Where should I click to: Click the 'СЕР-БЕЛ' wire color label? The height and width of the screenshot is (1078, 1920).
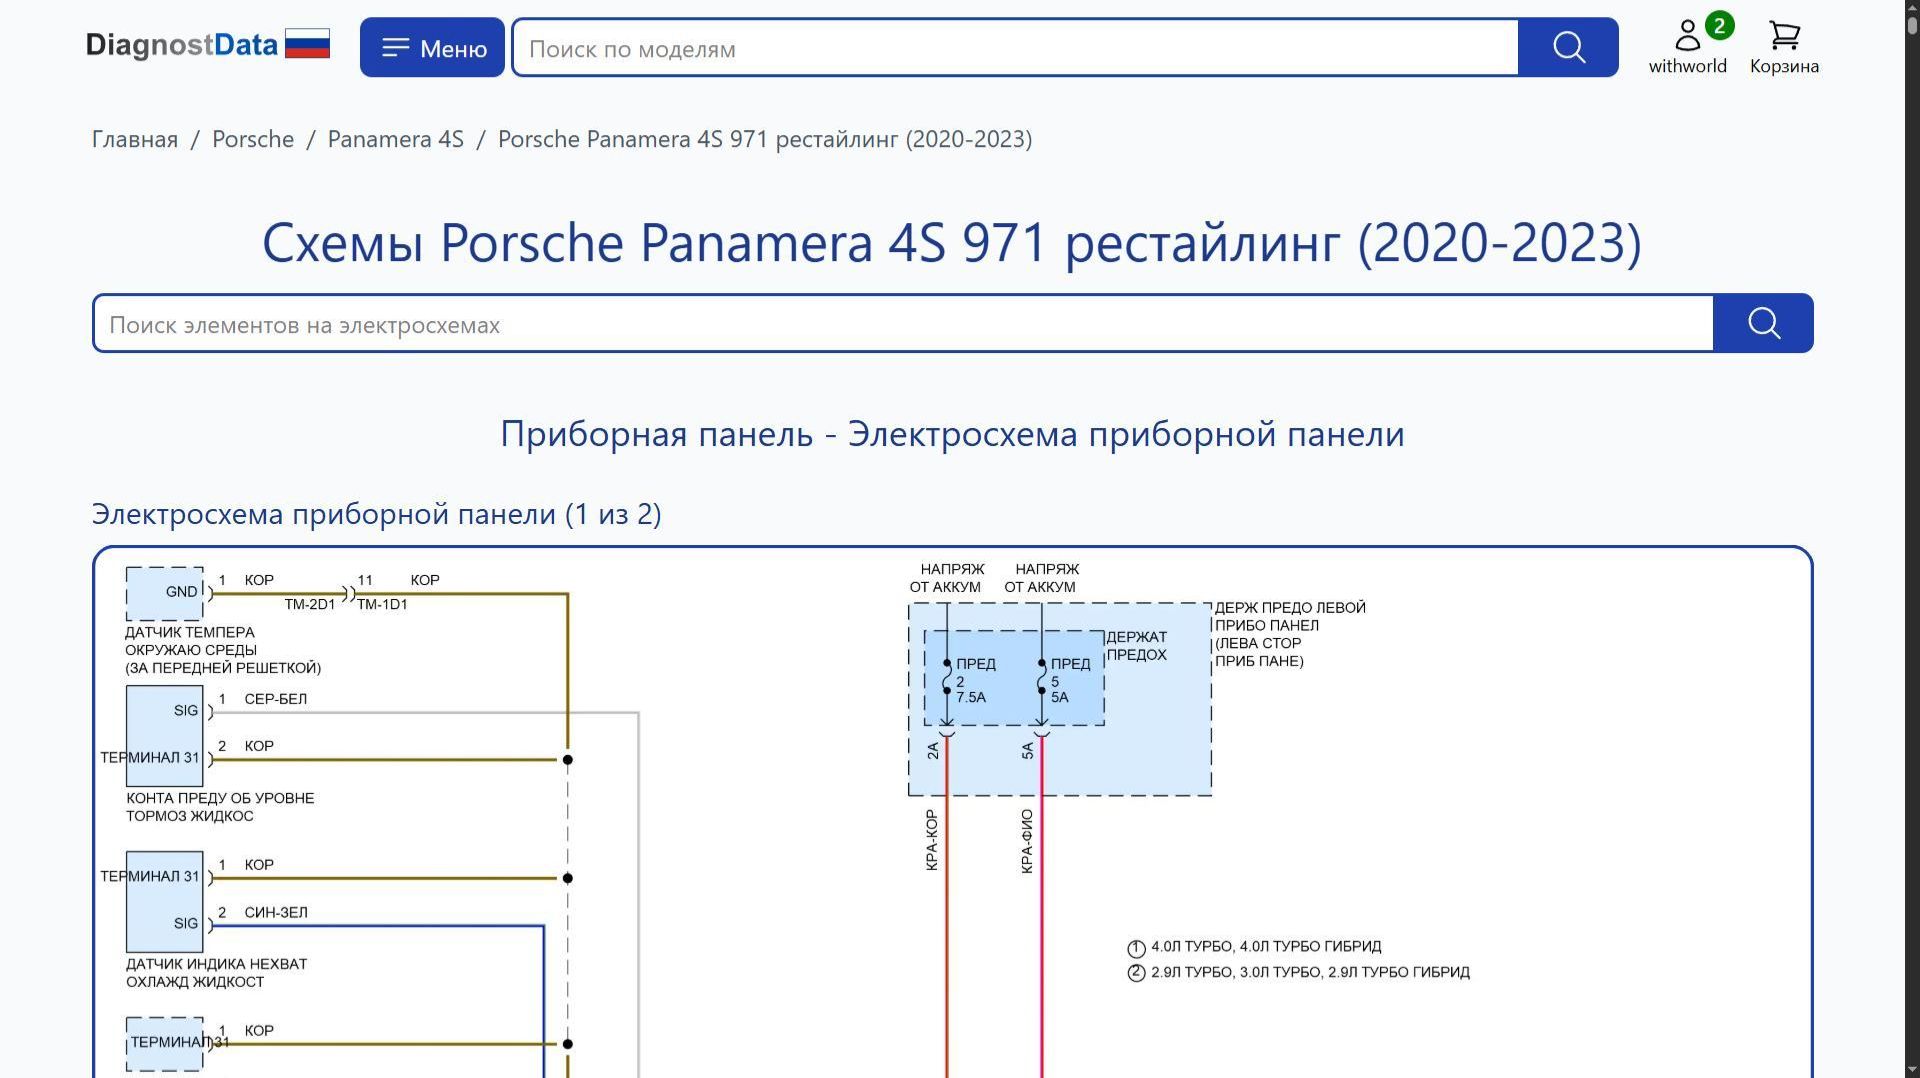pyautogui.click(x=275, y=699)
